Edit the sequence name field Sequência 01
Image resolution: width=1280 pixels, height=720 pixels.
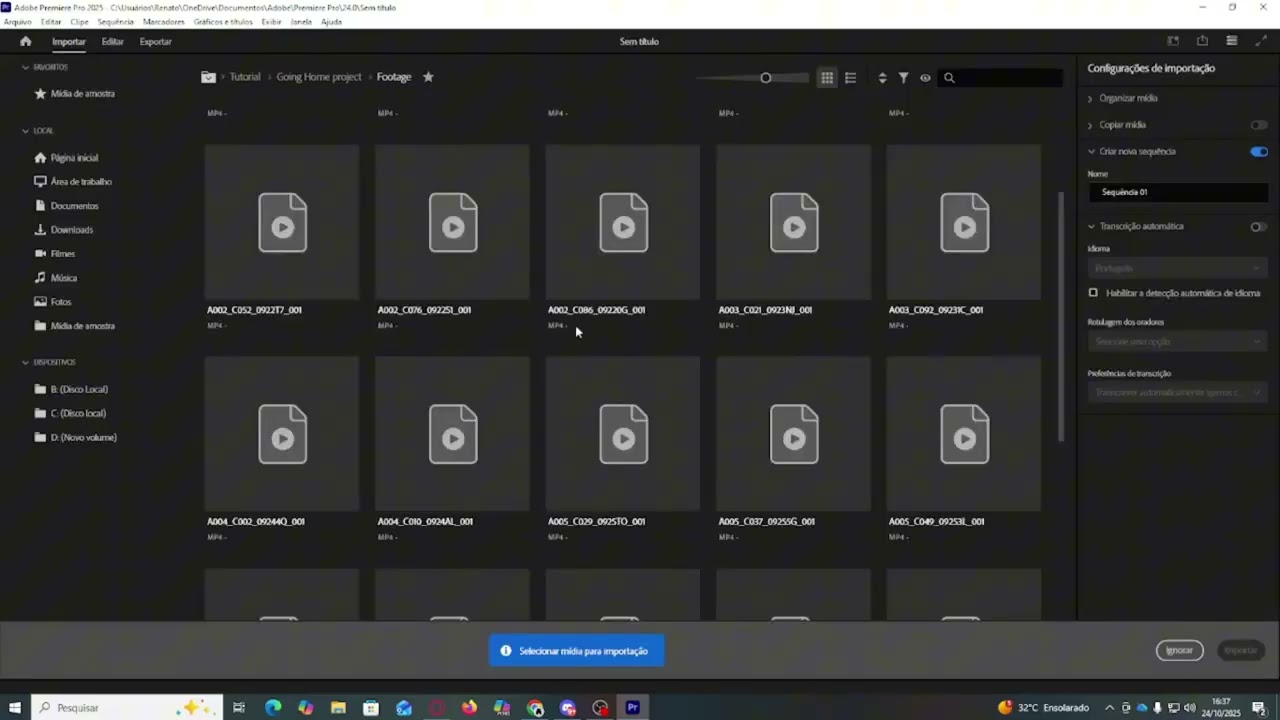click(x=1178, y=192)
